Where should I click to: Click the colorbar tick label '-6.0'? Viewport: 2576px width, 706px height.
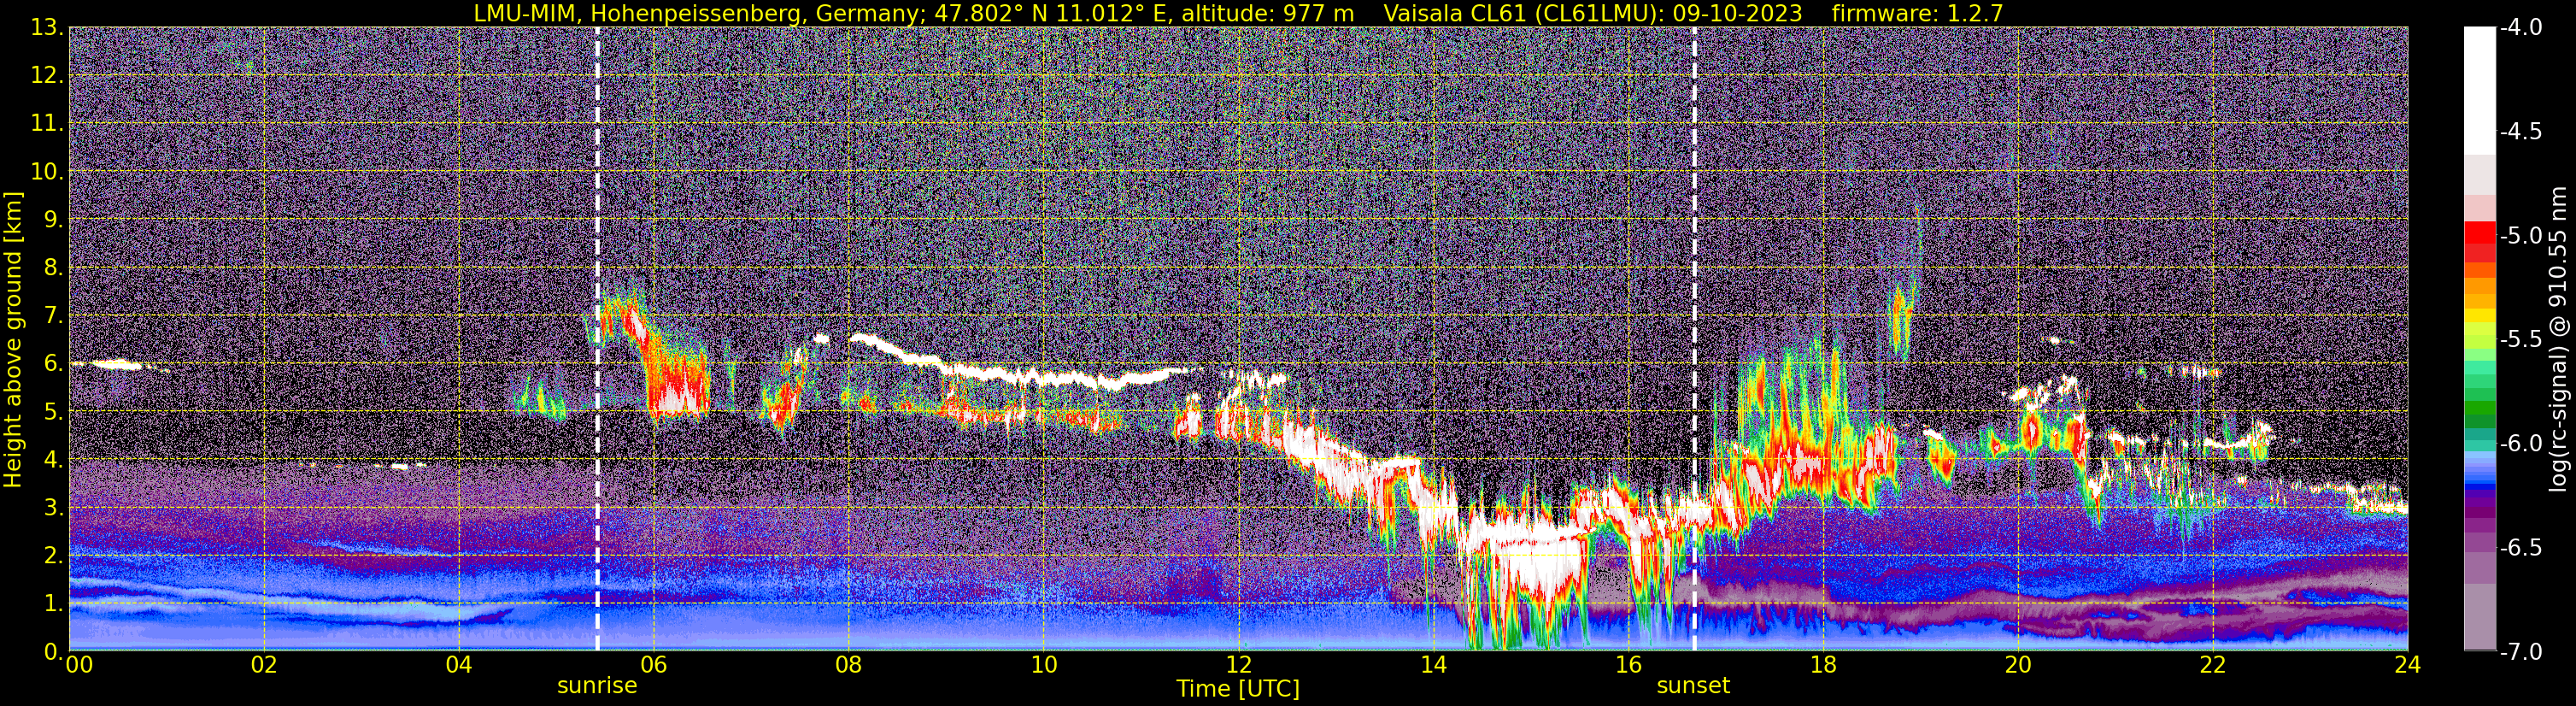(2520, 444)
